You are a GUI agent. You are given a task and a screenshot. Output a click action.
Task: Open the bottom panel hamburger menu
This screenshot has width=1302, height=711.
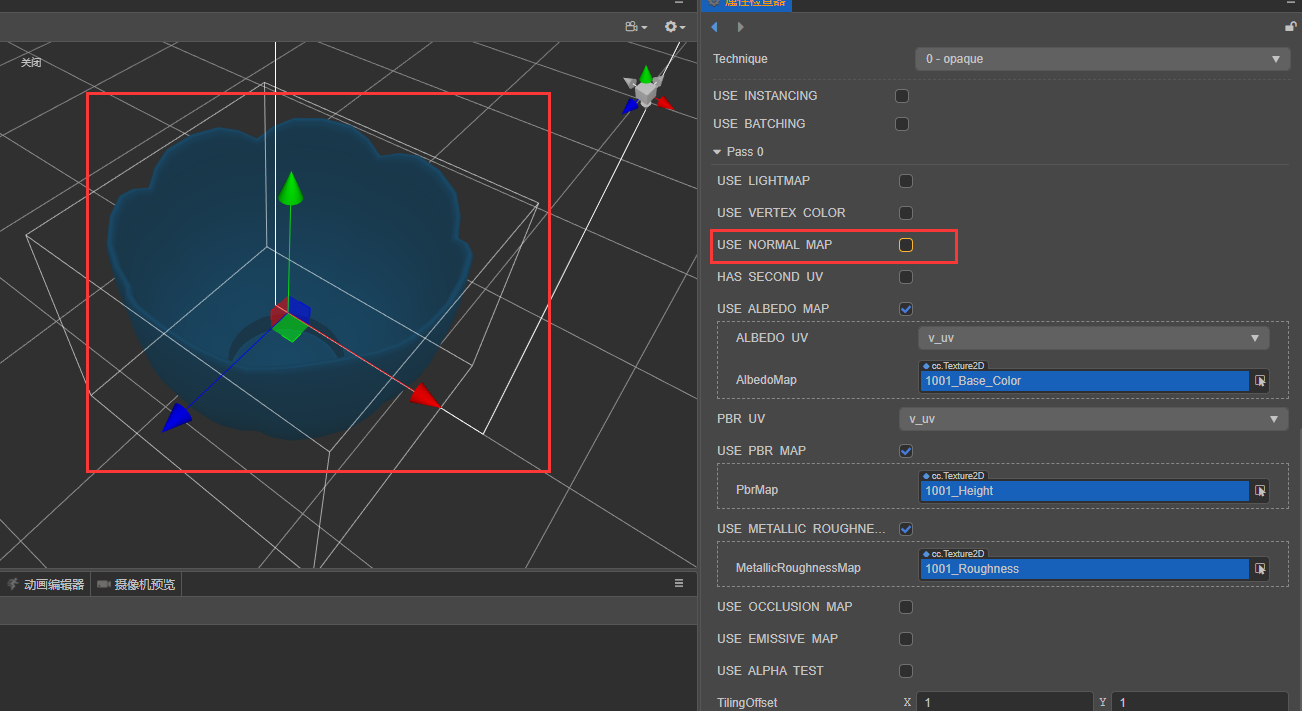click(x=679, y=583)
